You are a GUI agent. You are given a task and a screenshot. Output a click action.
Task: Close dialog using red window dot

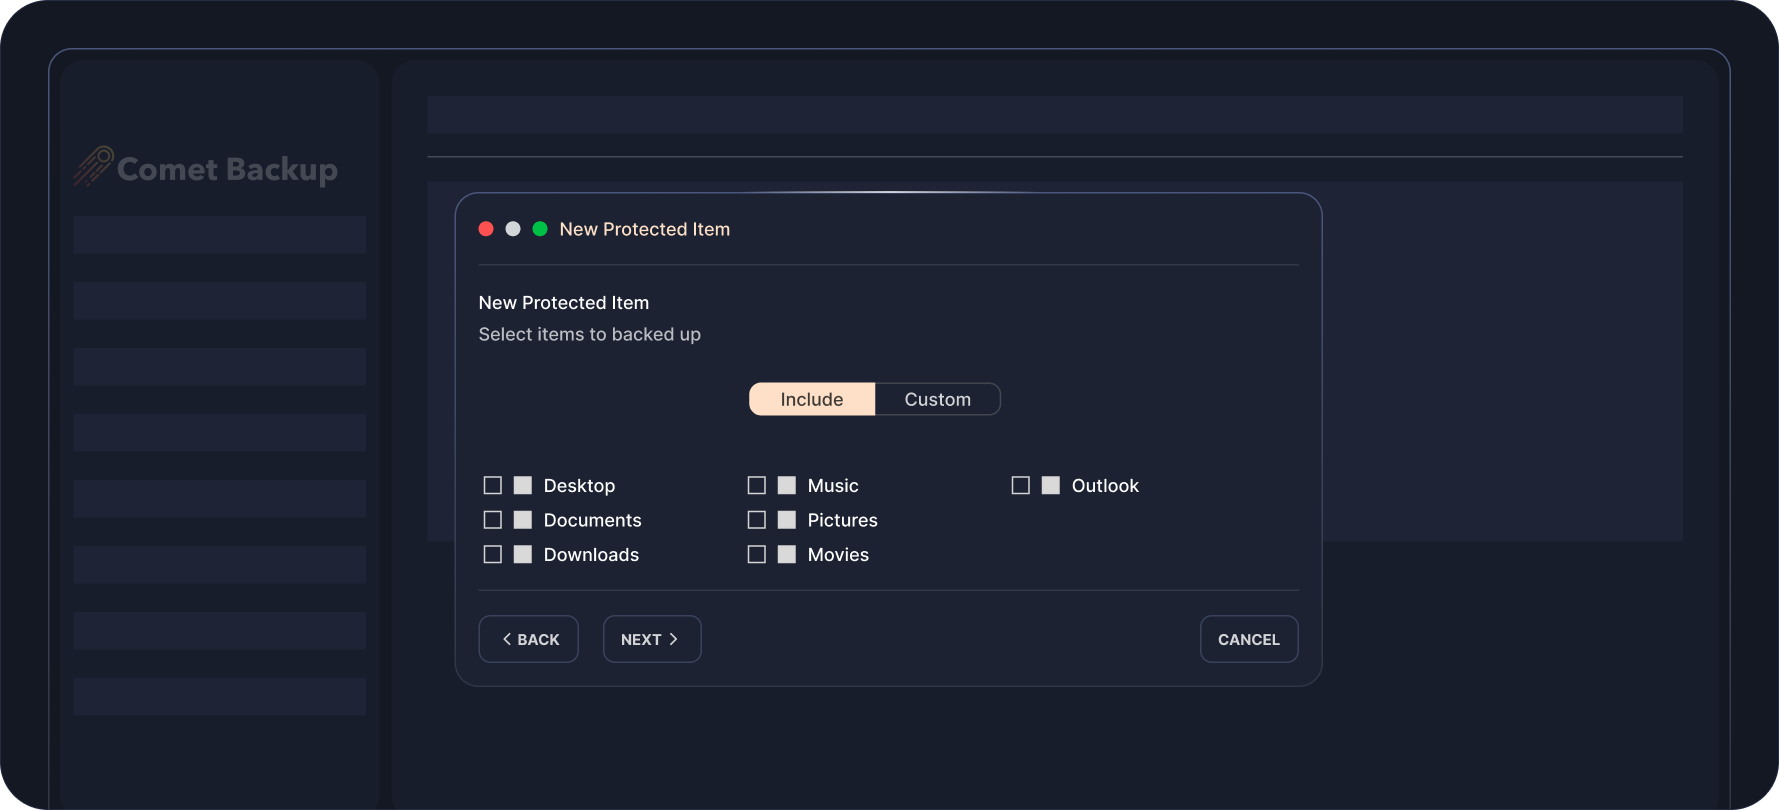pos(486,229)
